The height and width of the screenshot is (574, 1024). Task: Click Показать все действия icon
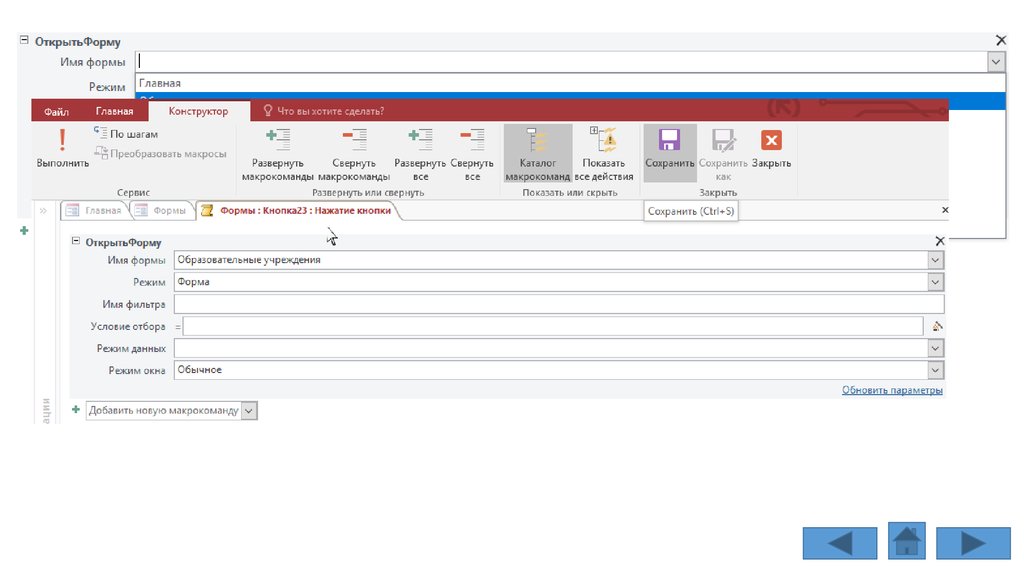[x=604, y=140]
